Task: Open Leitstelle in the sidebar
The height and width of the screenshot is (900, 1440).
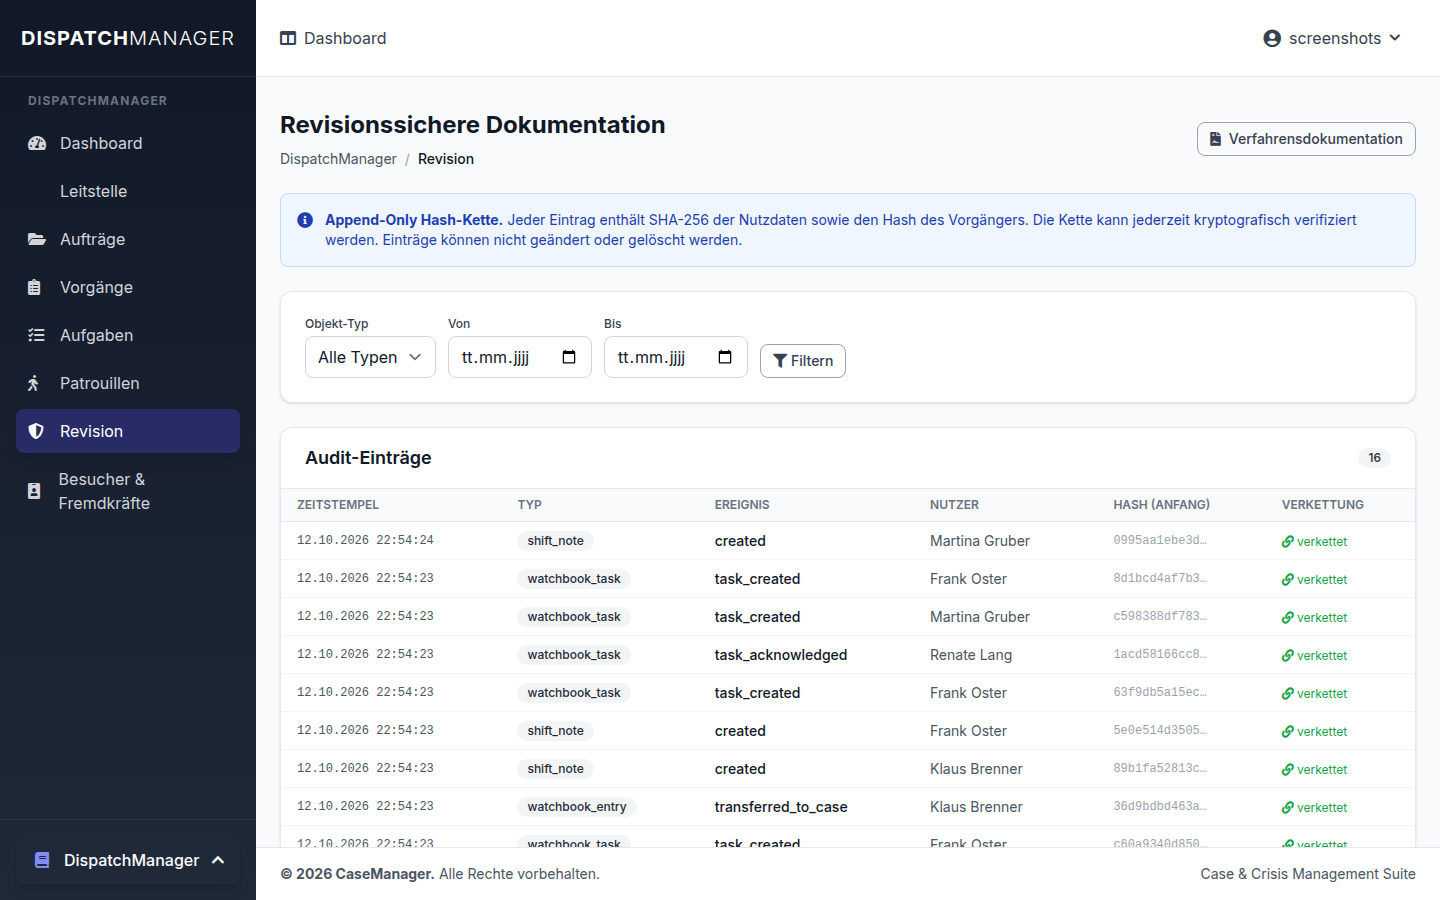Action: coord(128,191)
